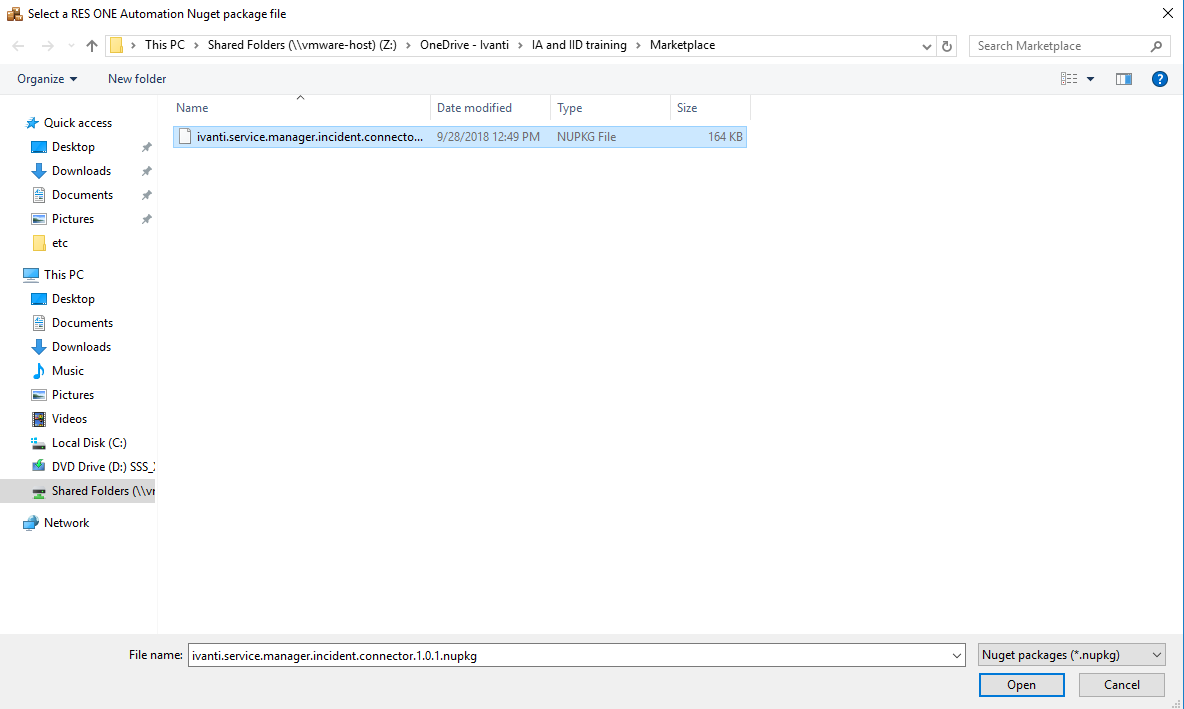Click OneDrive - Ivanti breadcrumb

464,45
